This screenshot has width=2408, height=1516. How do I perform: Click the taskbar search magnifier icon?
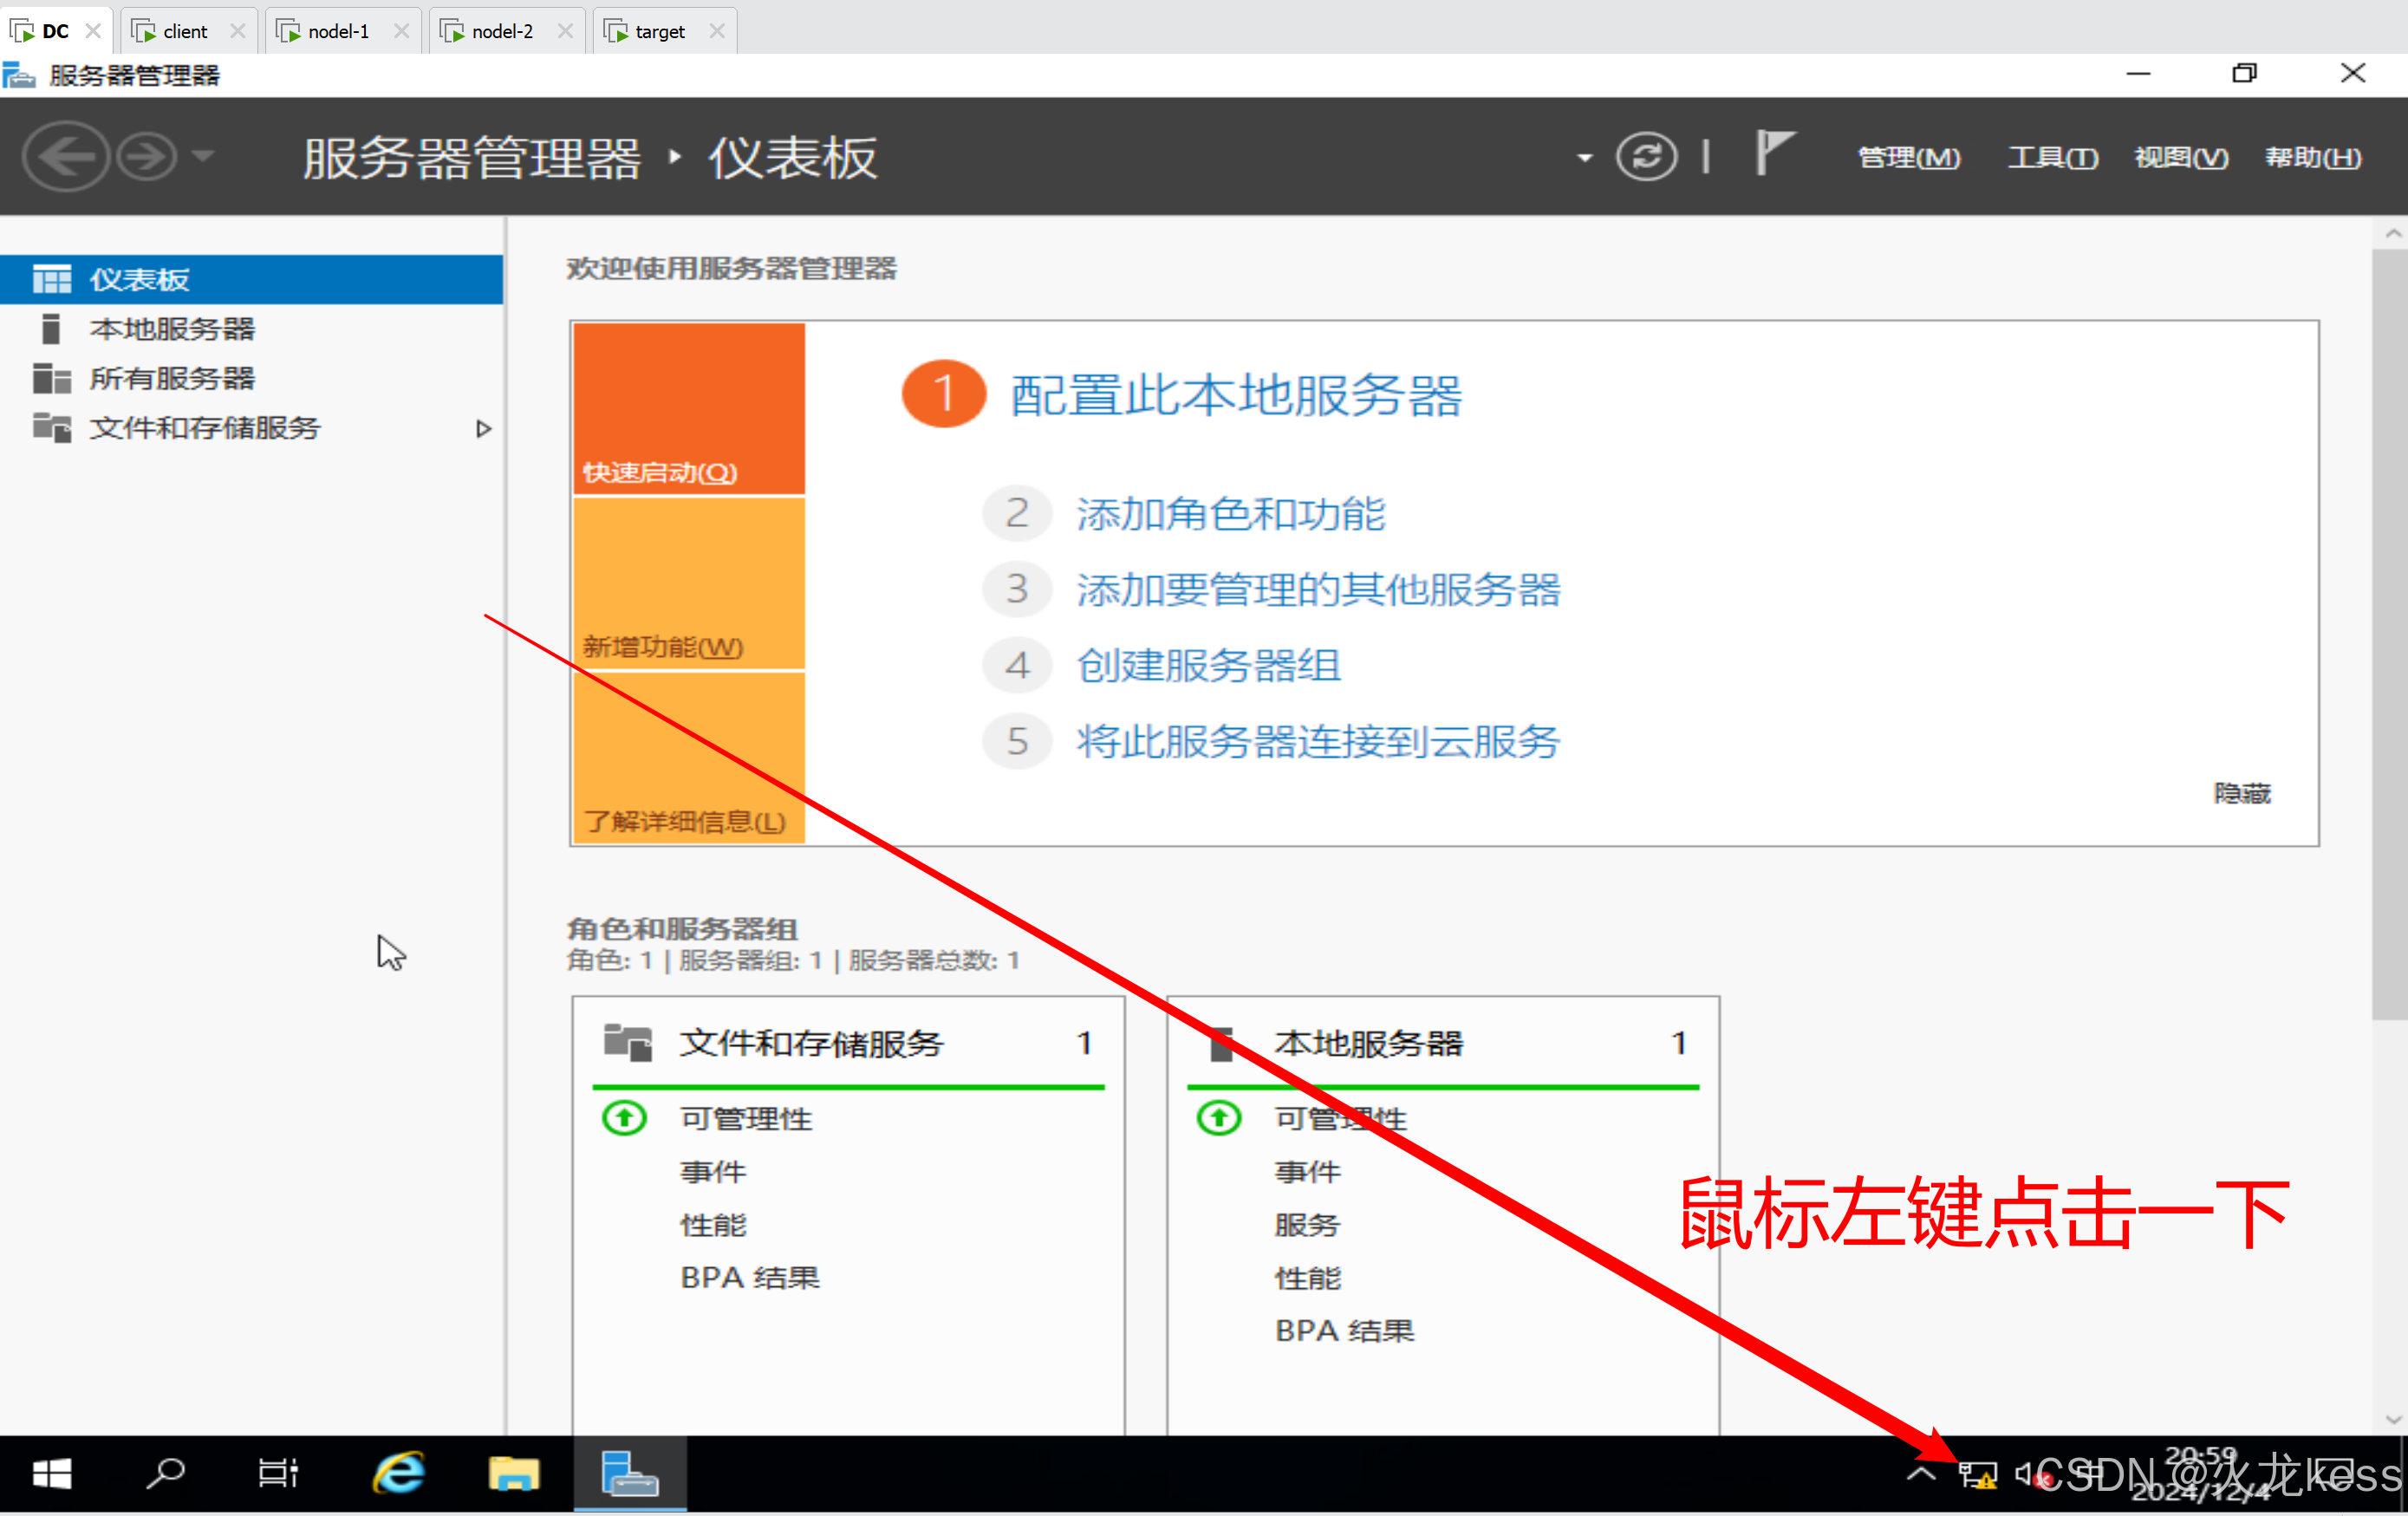tap(165, 1474)
